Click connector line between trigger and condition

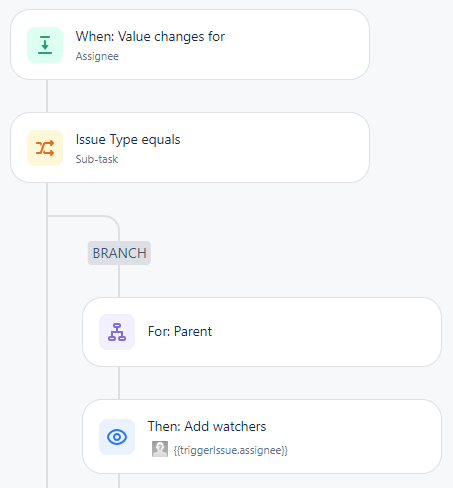click(x=47, y=96)
